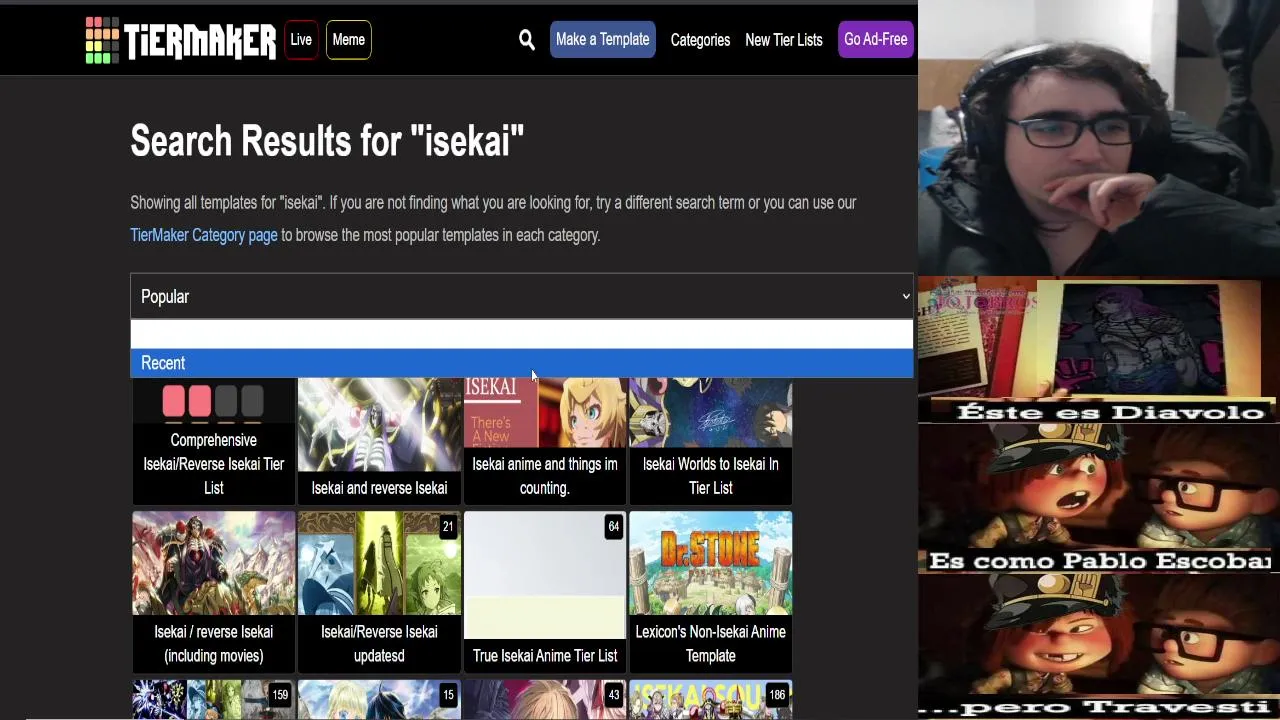The image size is (1280, 720).
Task: Open Categories menu item
Action: pyautogui.click(x=700, y=40)
